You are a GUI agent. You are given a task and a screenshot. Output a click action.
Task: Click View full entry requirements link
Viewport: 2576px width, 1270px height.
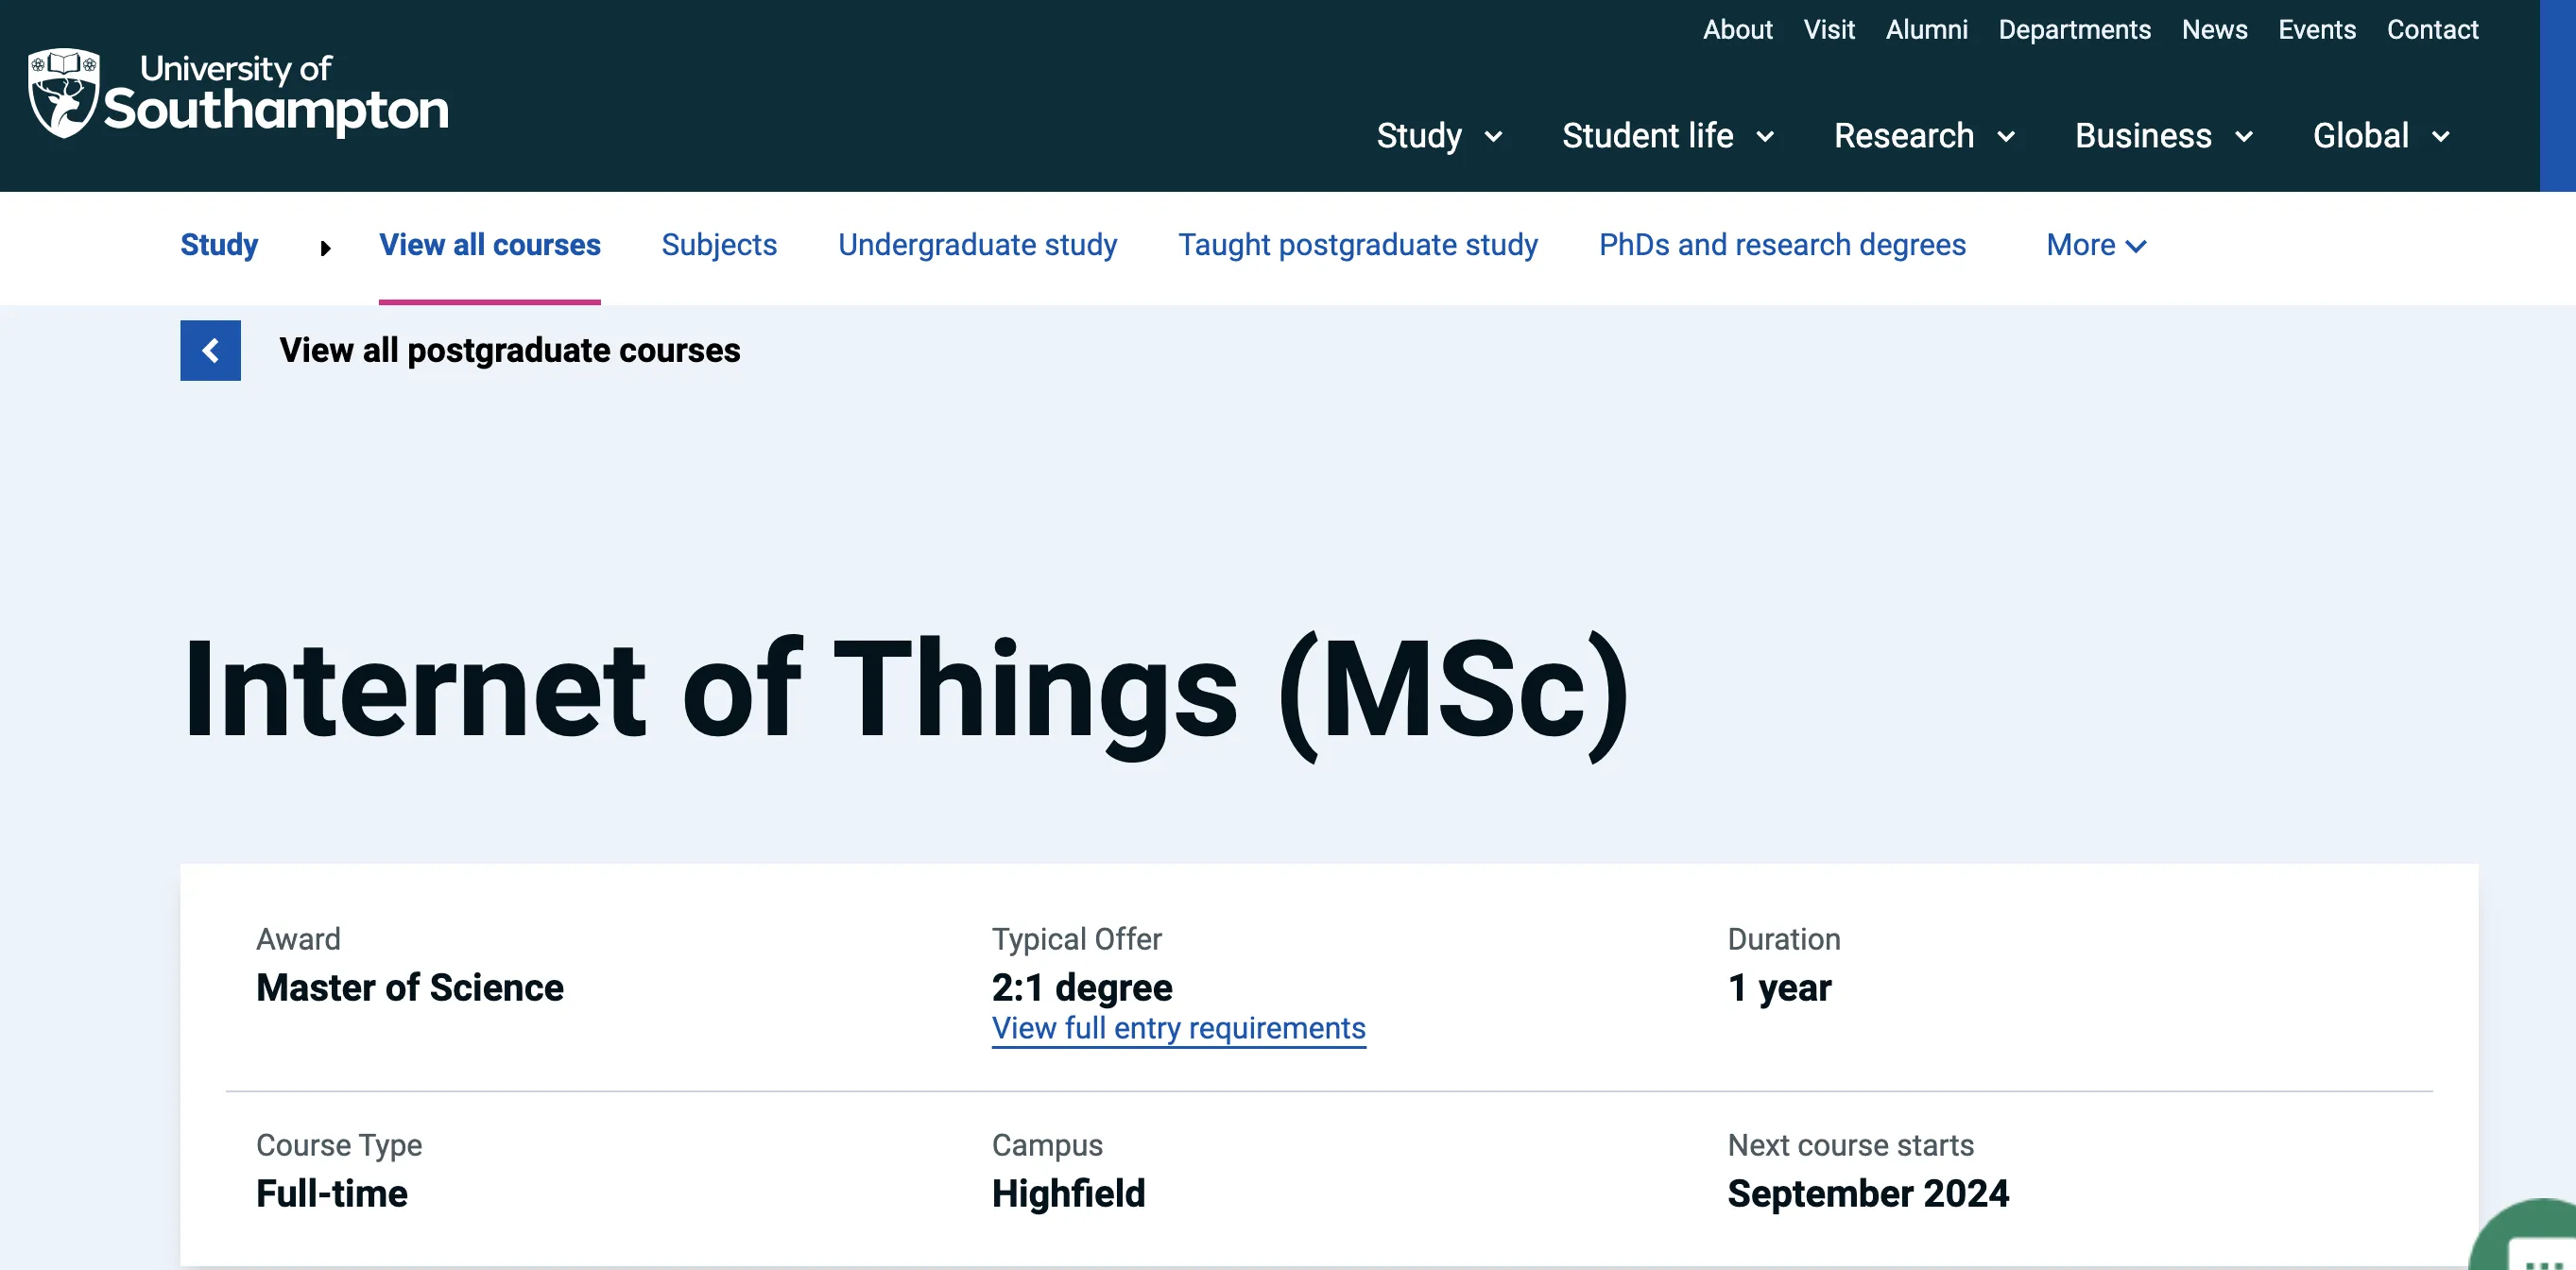coord(1178,1028)
